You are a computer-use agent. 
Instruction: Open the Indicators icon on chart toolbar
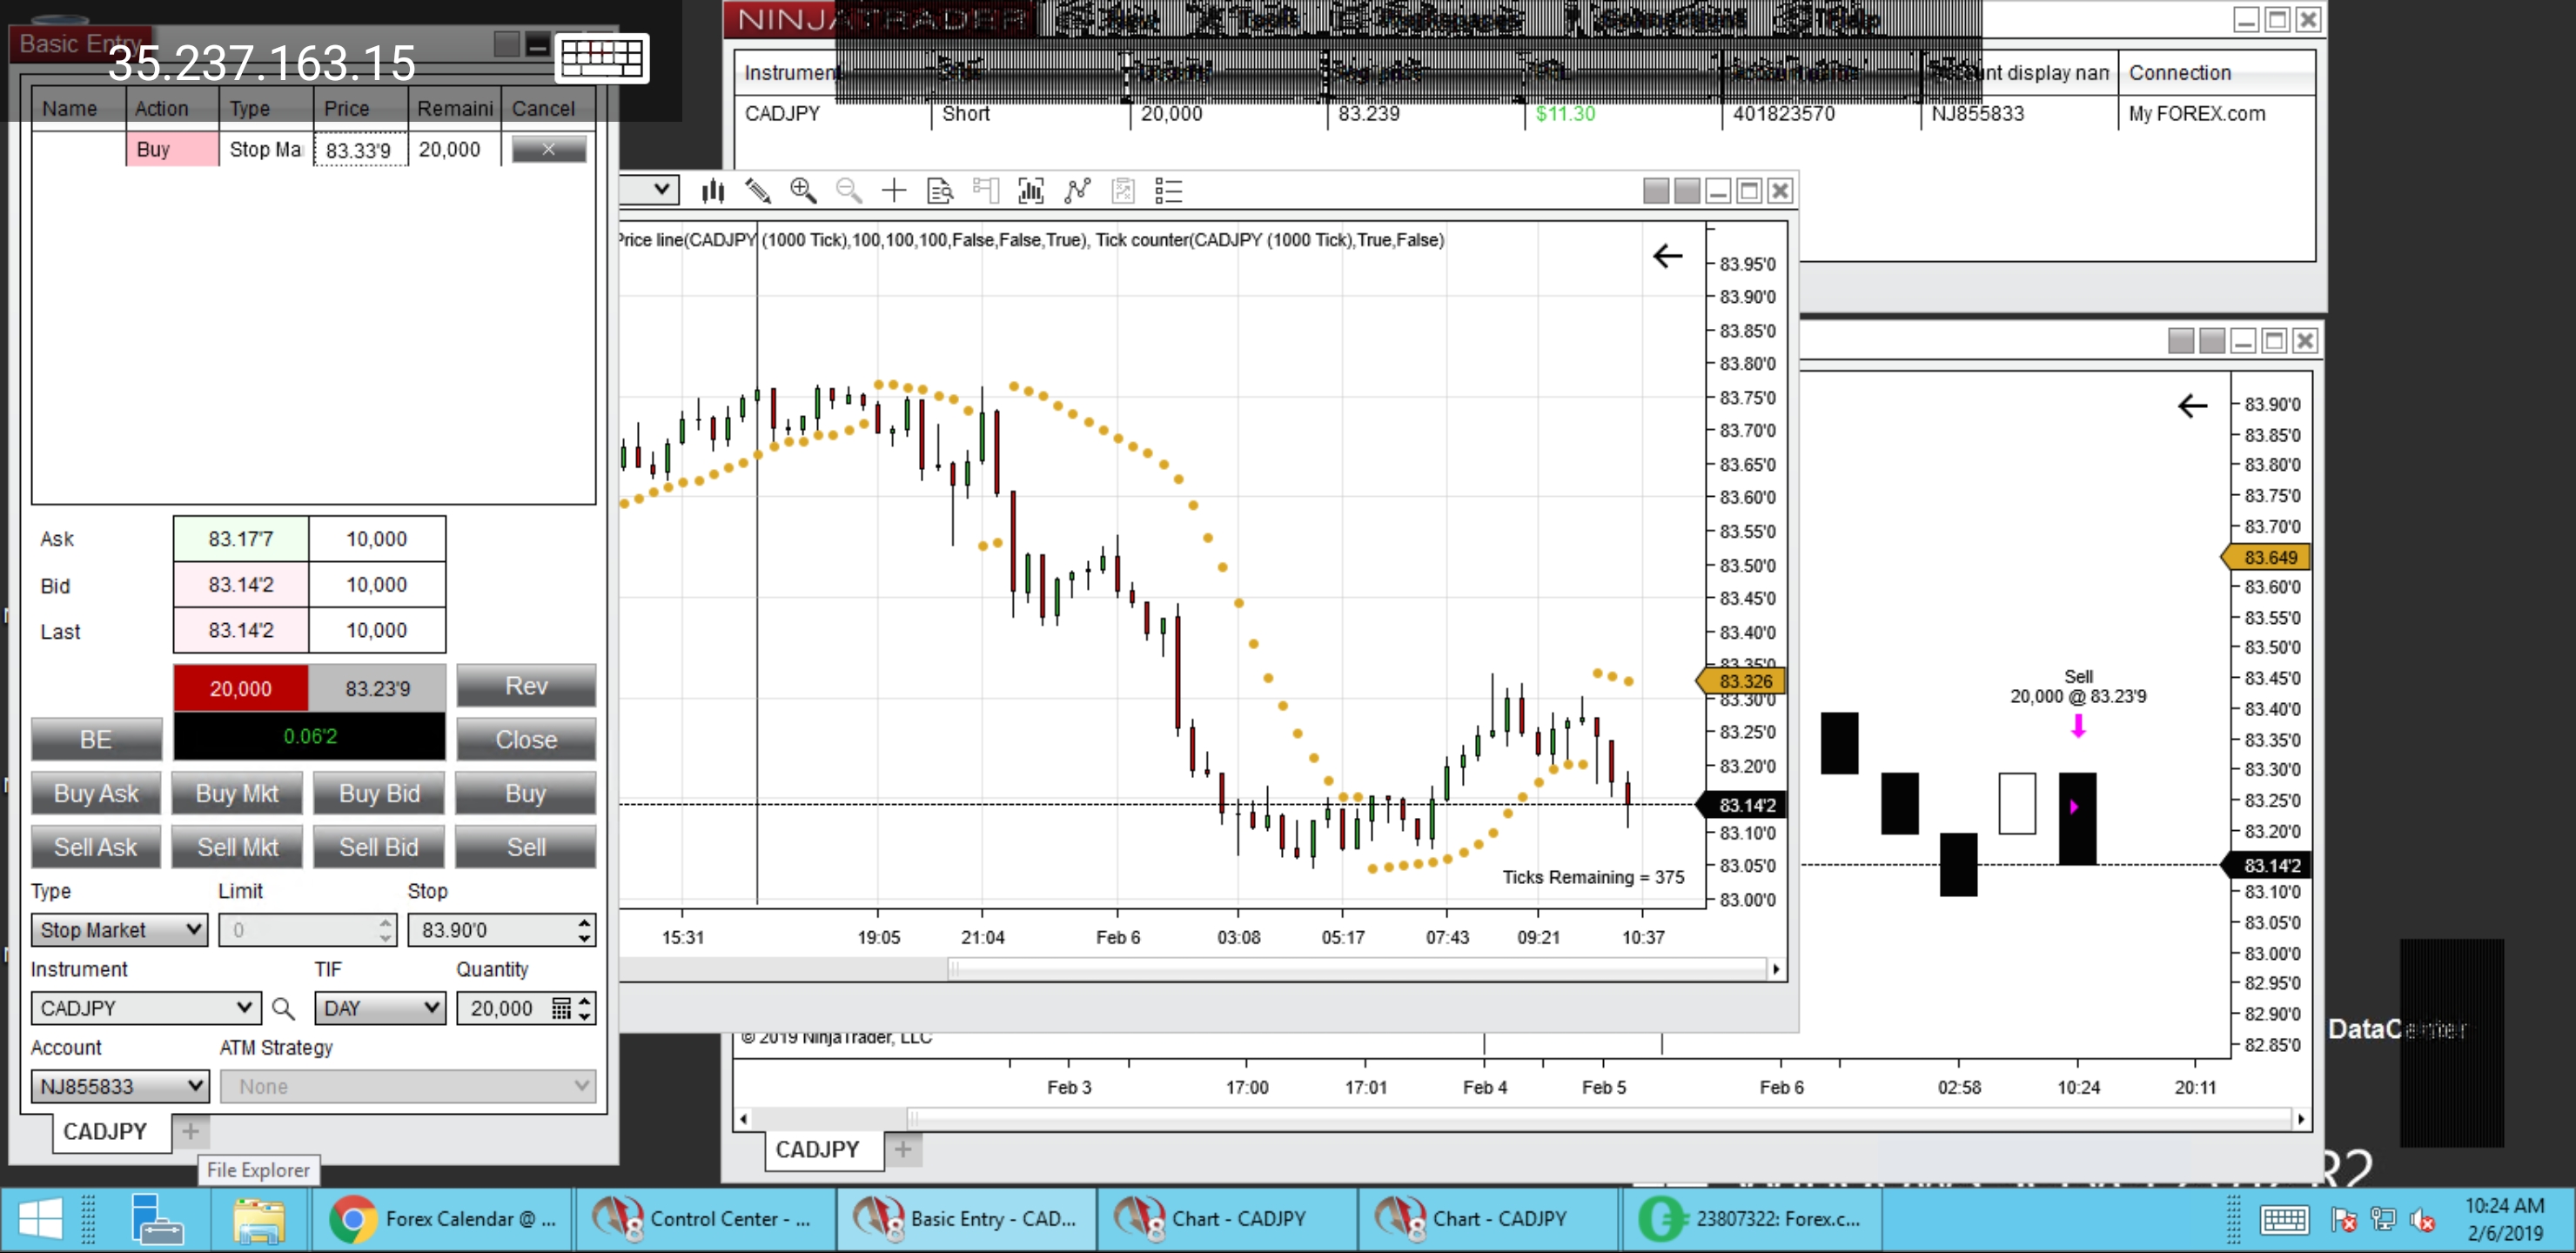coord(1031,190)
